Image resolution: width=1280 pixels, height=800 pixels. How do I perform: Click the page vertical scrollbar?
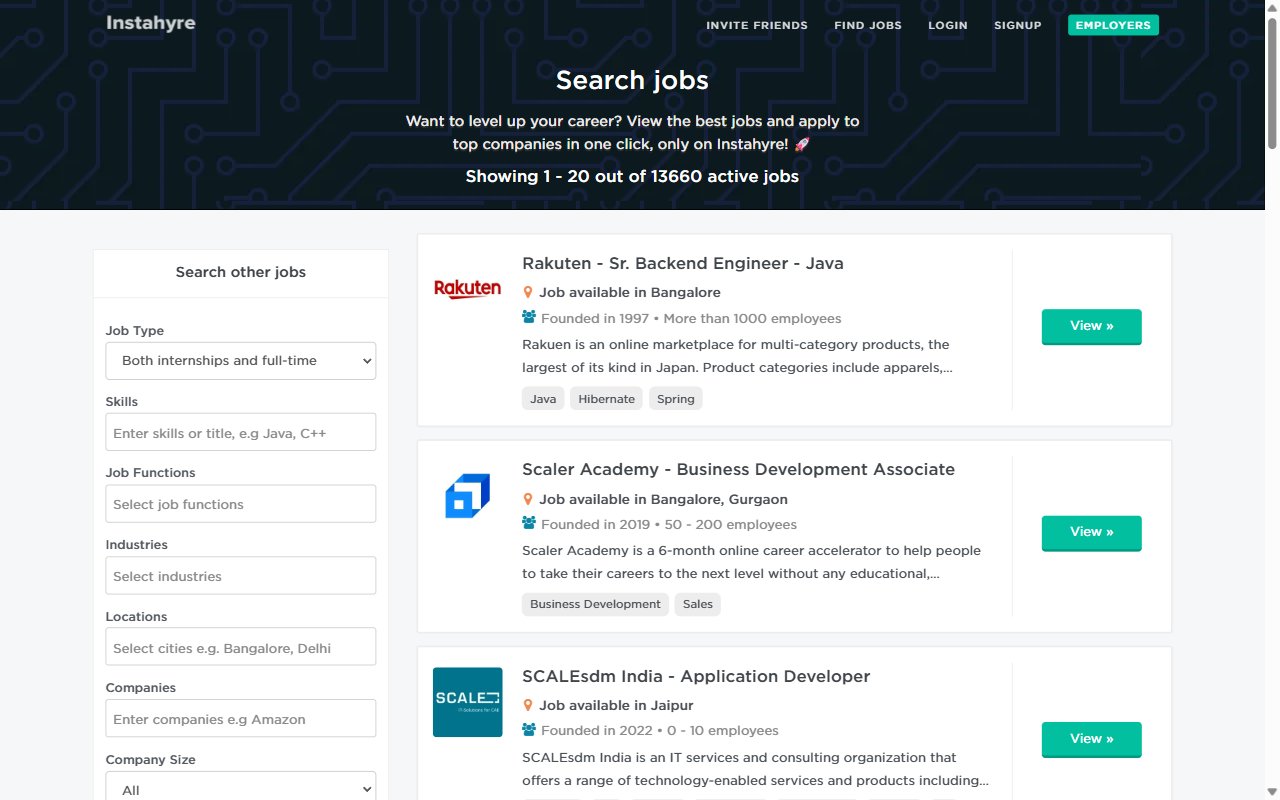1272,85
